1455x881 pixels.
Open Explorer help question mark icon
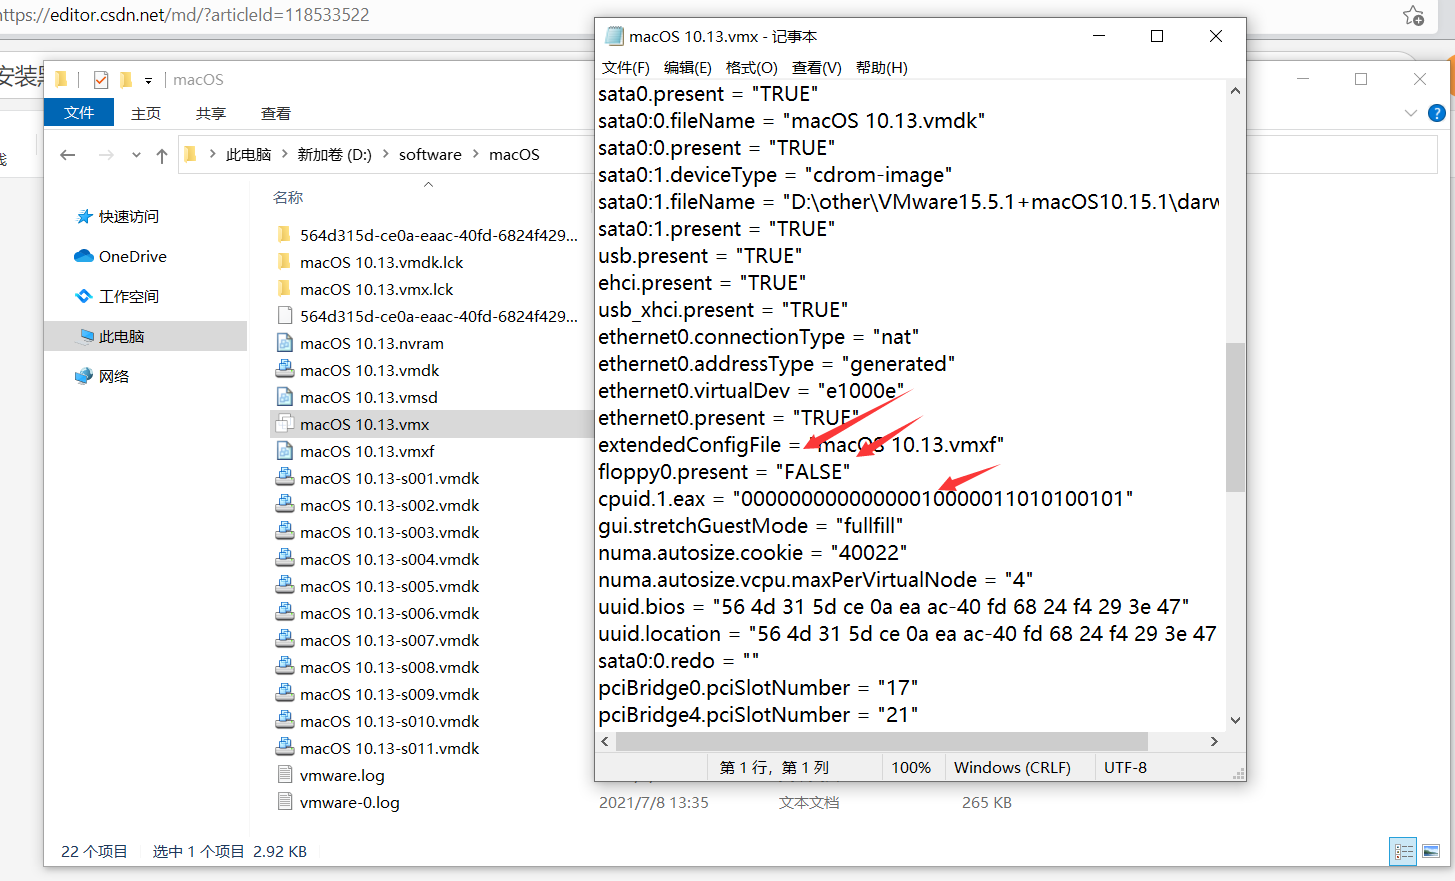[1437, 113]
